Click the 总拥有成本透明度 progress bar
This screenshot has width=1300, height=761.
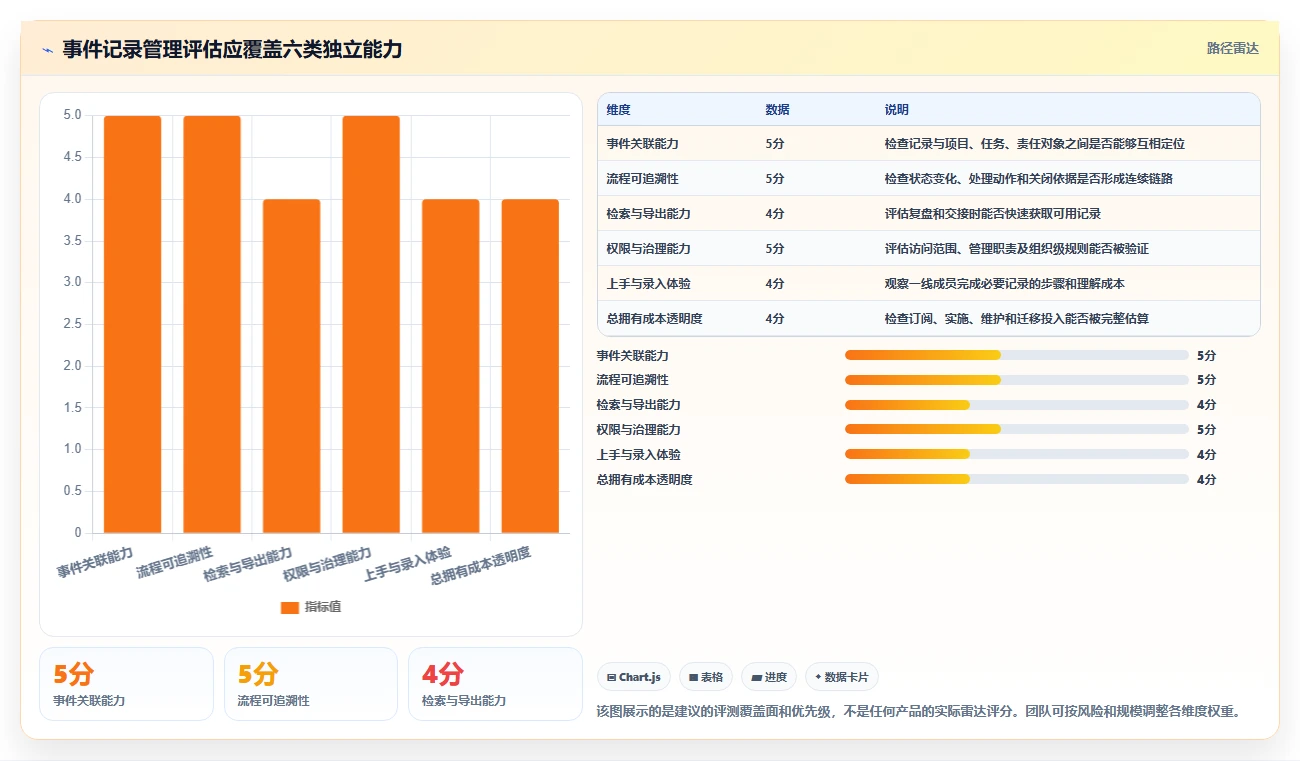(1016, 479)
